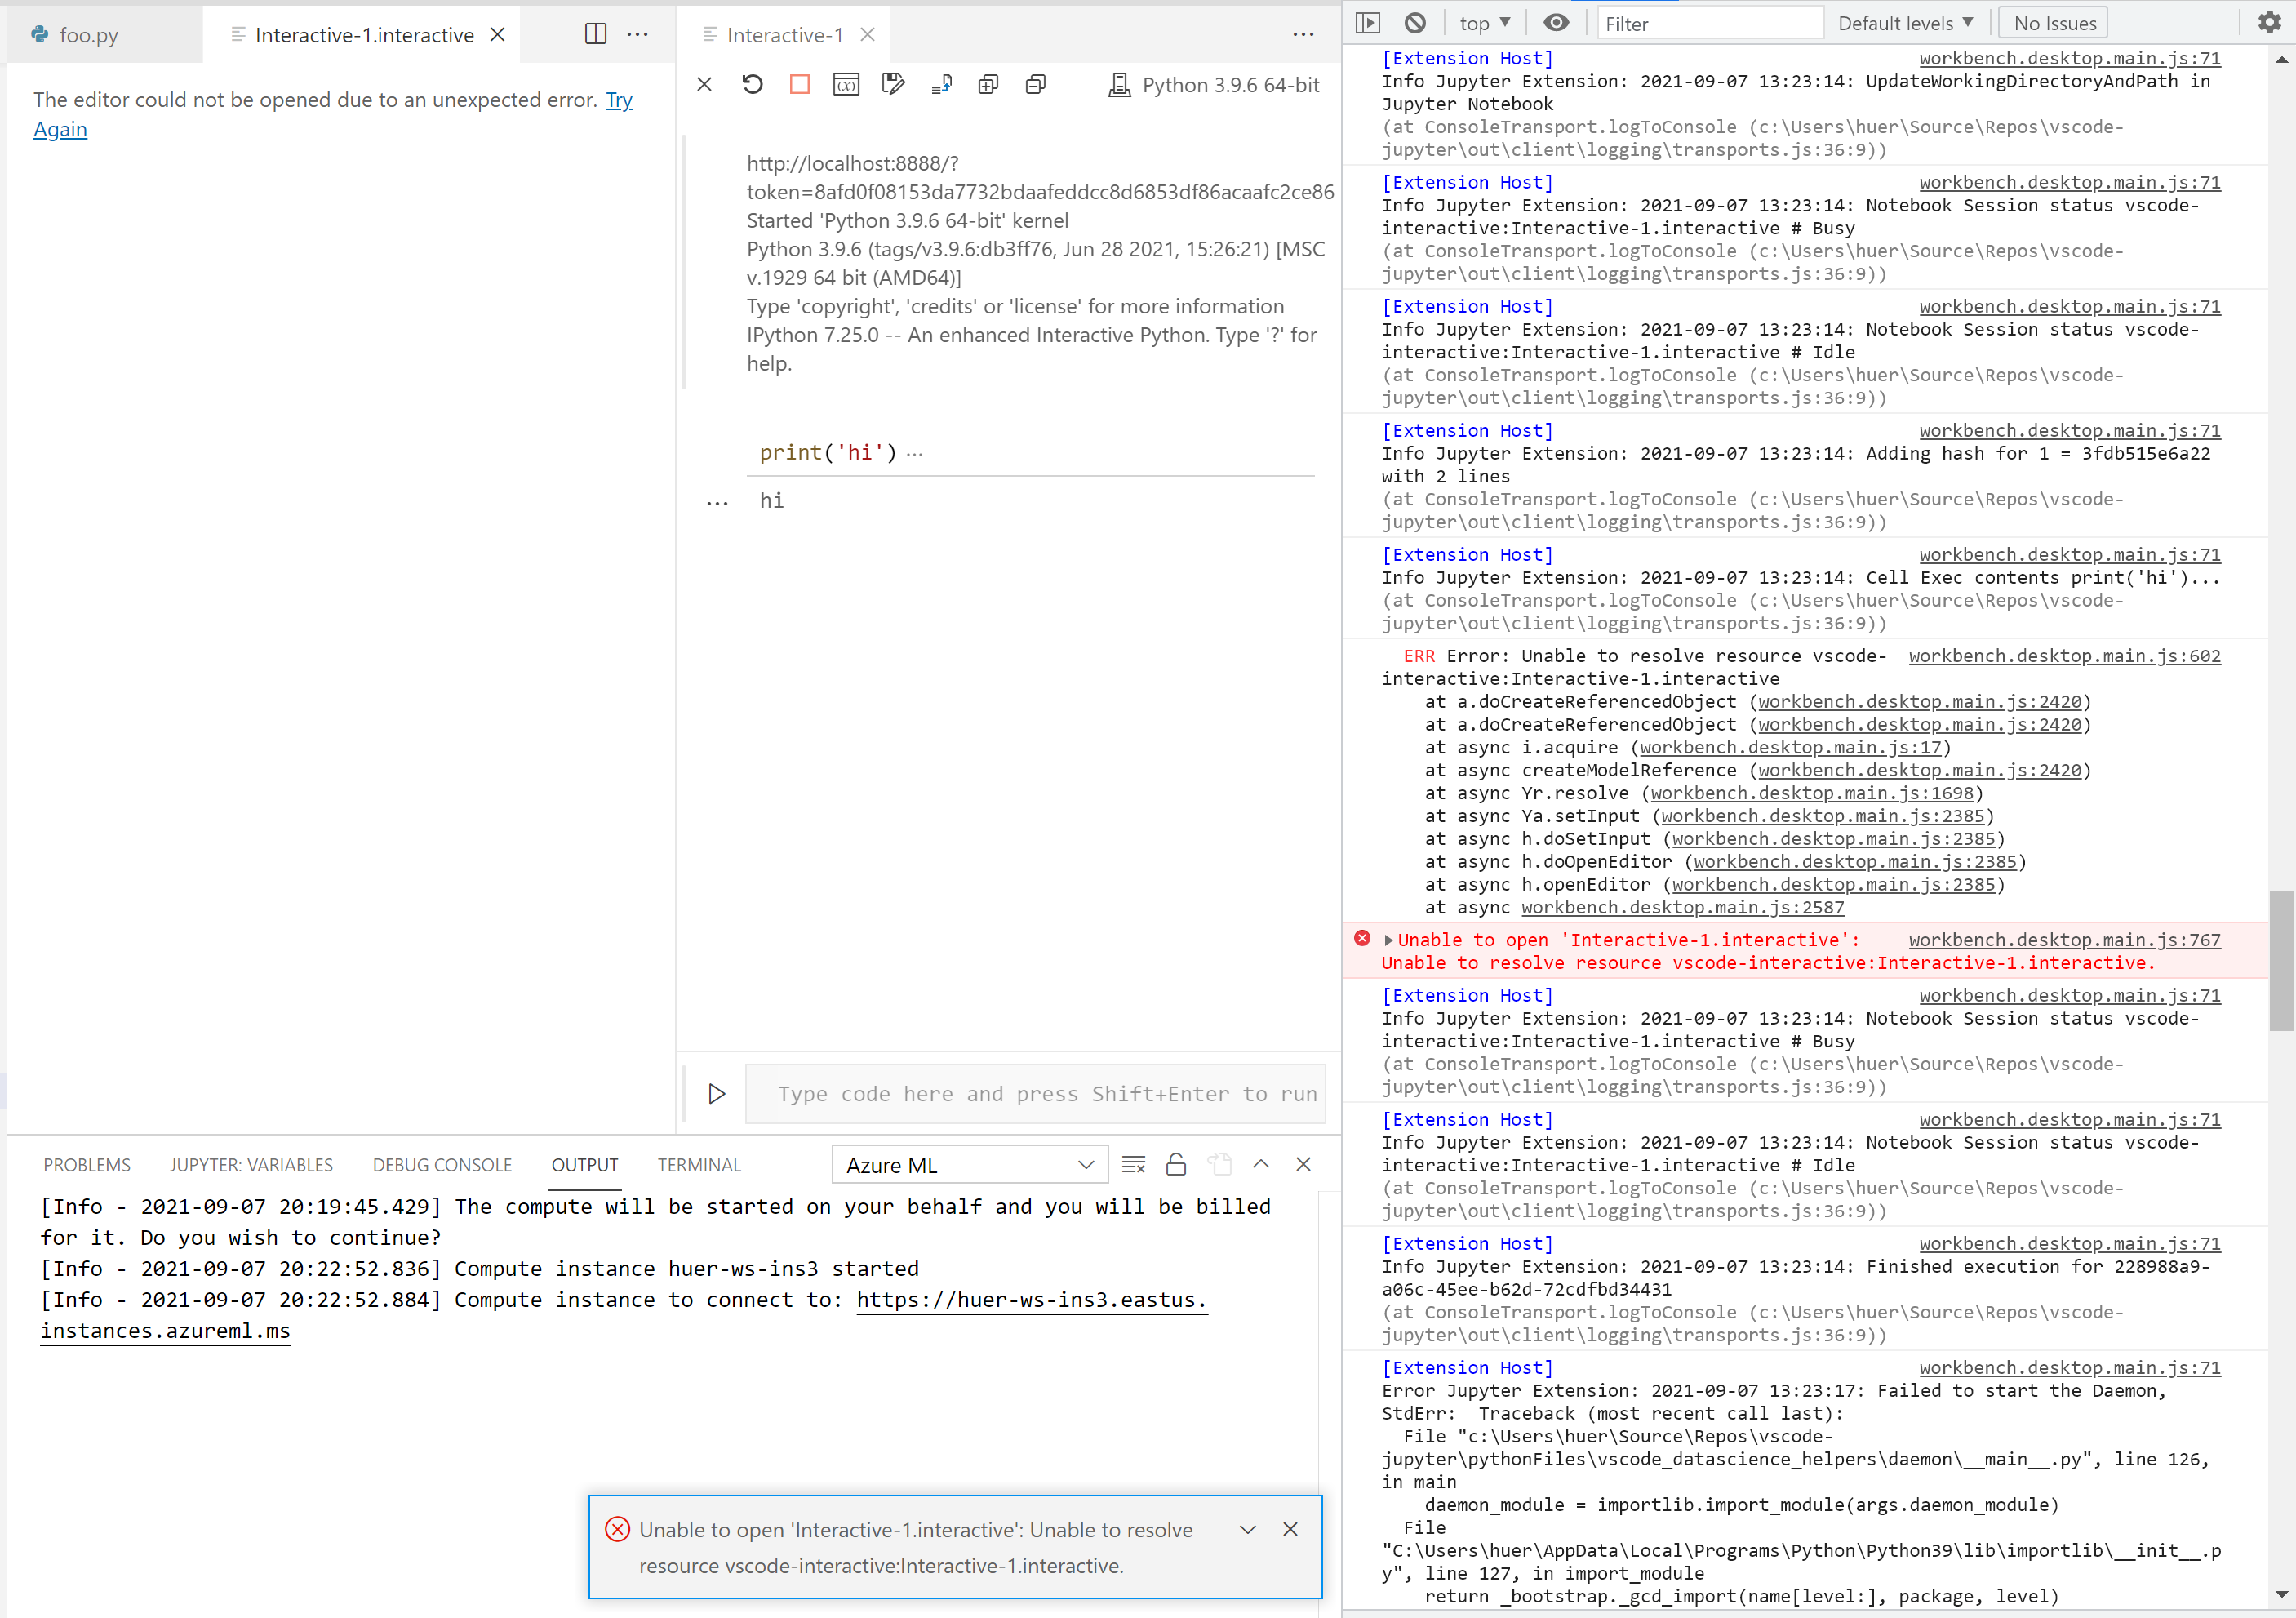2296x1618 pixels.
Task: Switch to the TERMINAL tab
Action: [x=699, y=1164]
